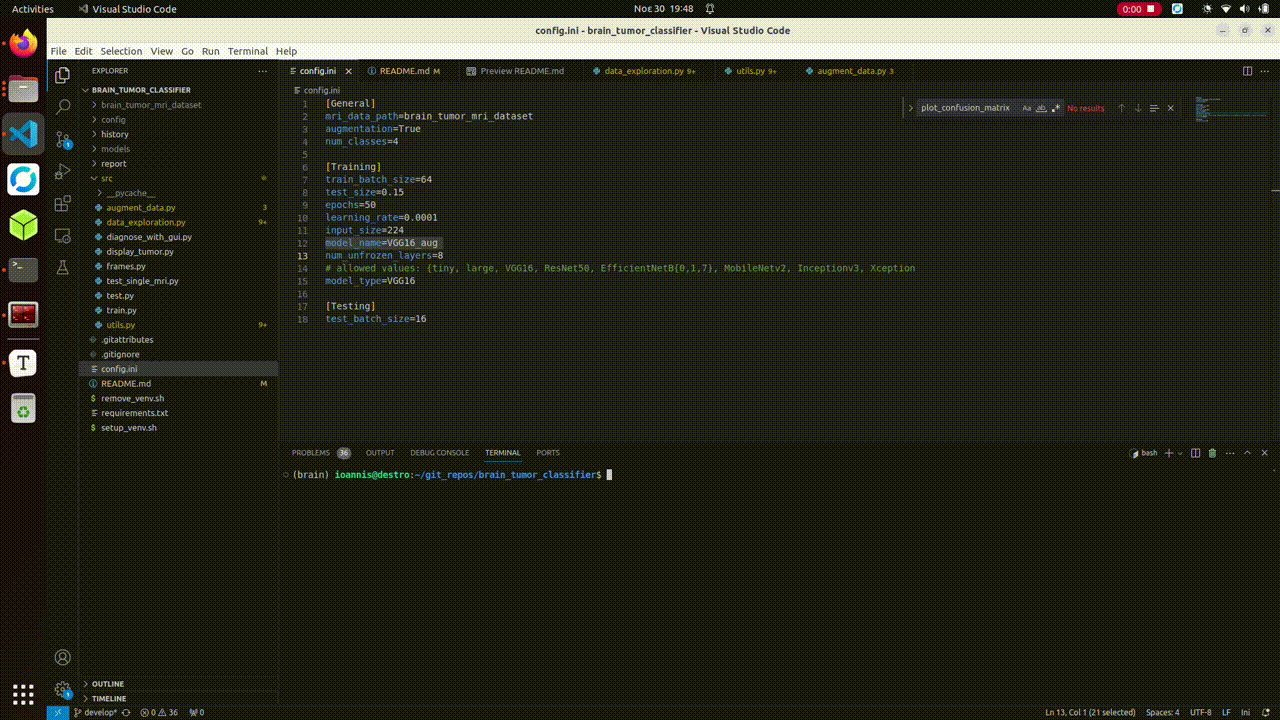This screenshot has height=720, width=1280.
Task: Show Applications grid in dock
Action: click(23, 693)
